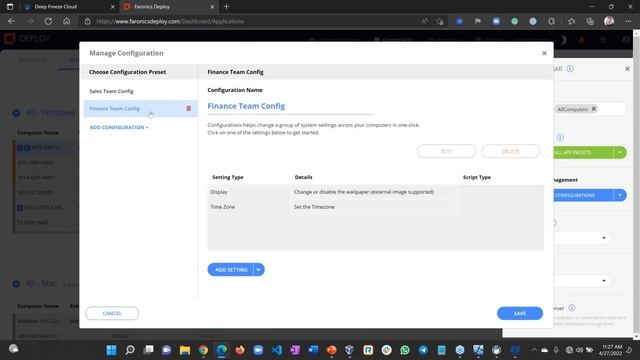Delete Finance Team Config using red trash icon
The width and height of the screenshot is (640, 360).
tap(189, 109)
